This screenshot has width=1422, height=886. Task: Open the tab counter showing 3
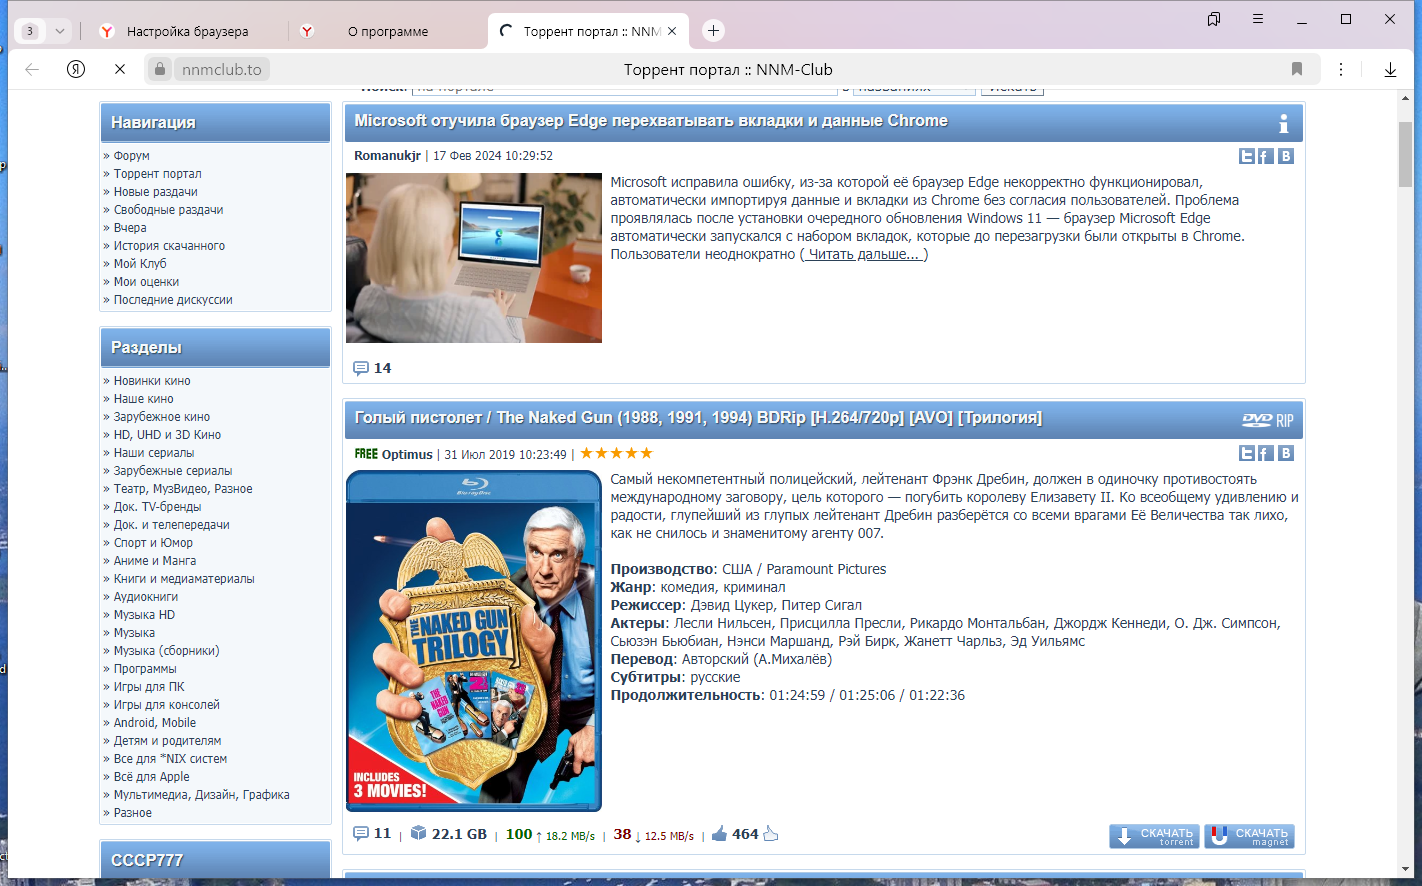point(30,31)
